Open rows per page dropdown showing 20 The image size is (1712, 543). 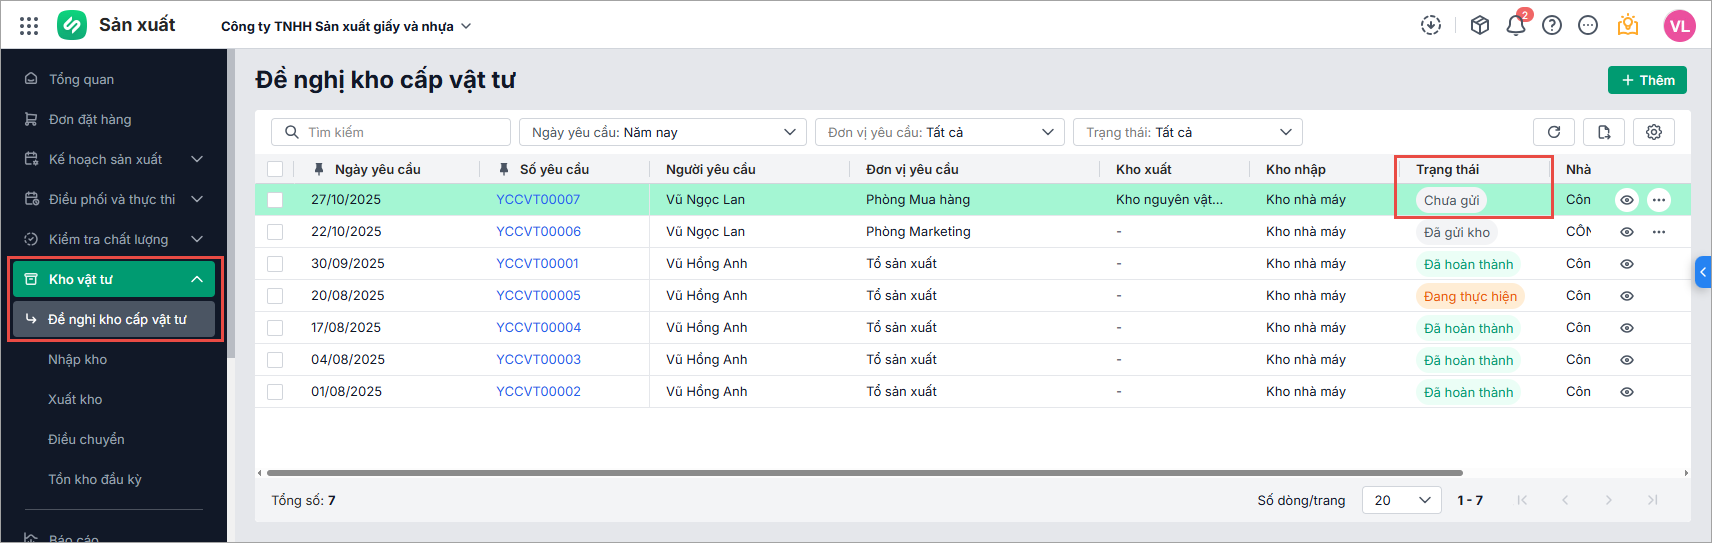1402,500
